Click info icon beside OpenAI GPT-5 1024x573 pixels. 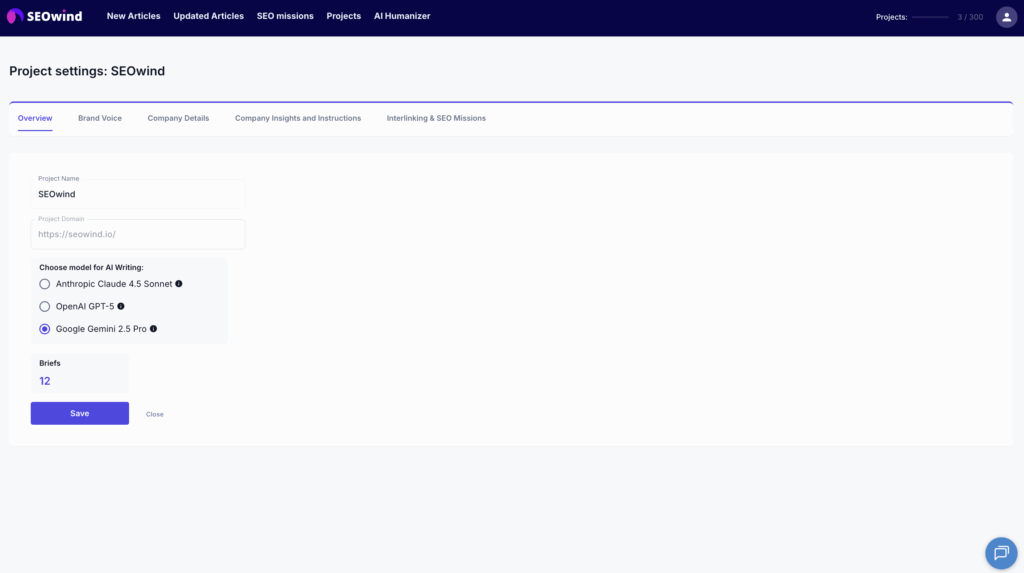coord(121,306)
